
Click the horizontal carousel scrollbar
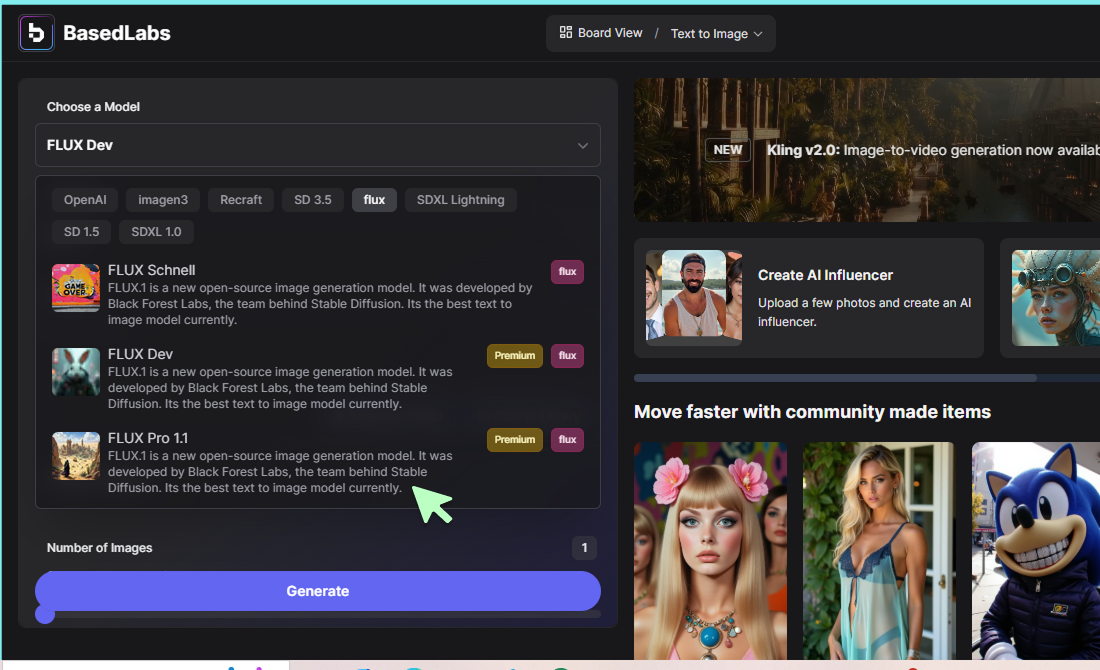pos(835,378)
